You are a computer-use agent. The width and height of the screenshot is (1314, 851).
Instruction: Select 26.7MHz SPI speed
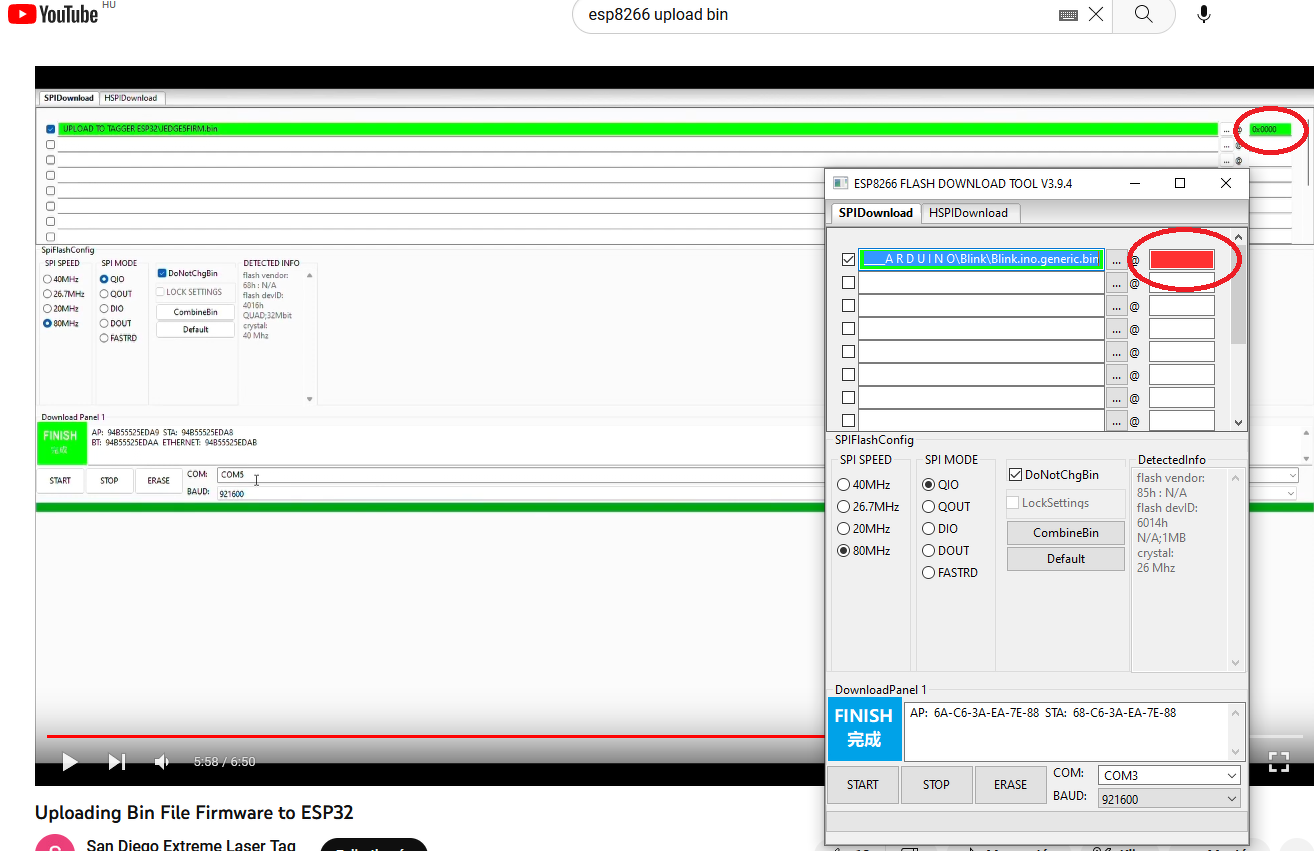click(868, 507)
